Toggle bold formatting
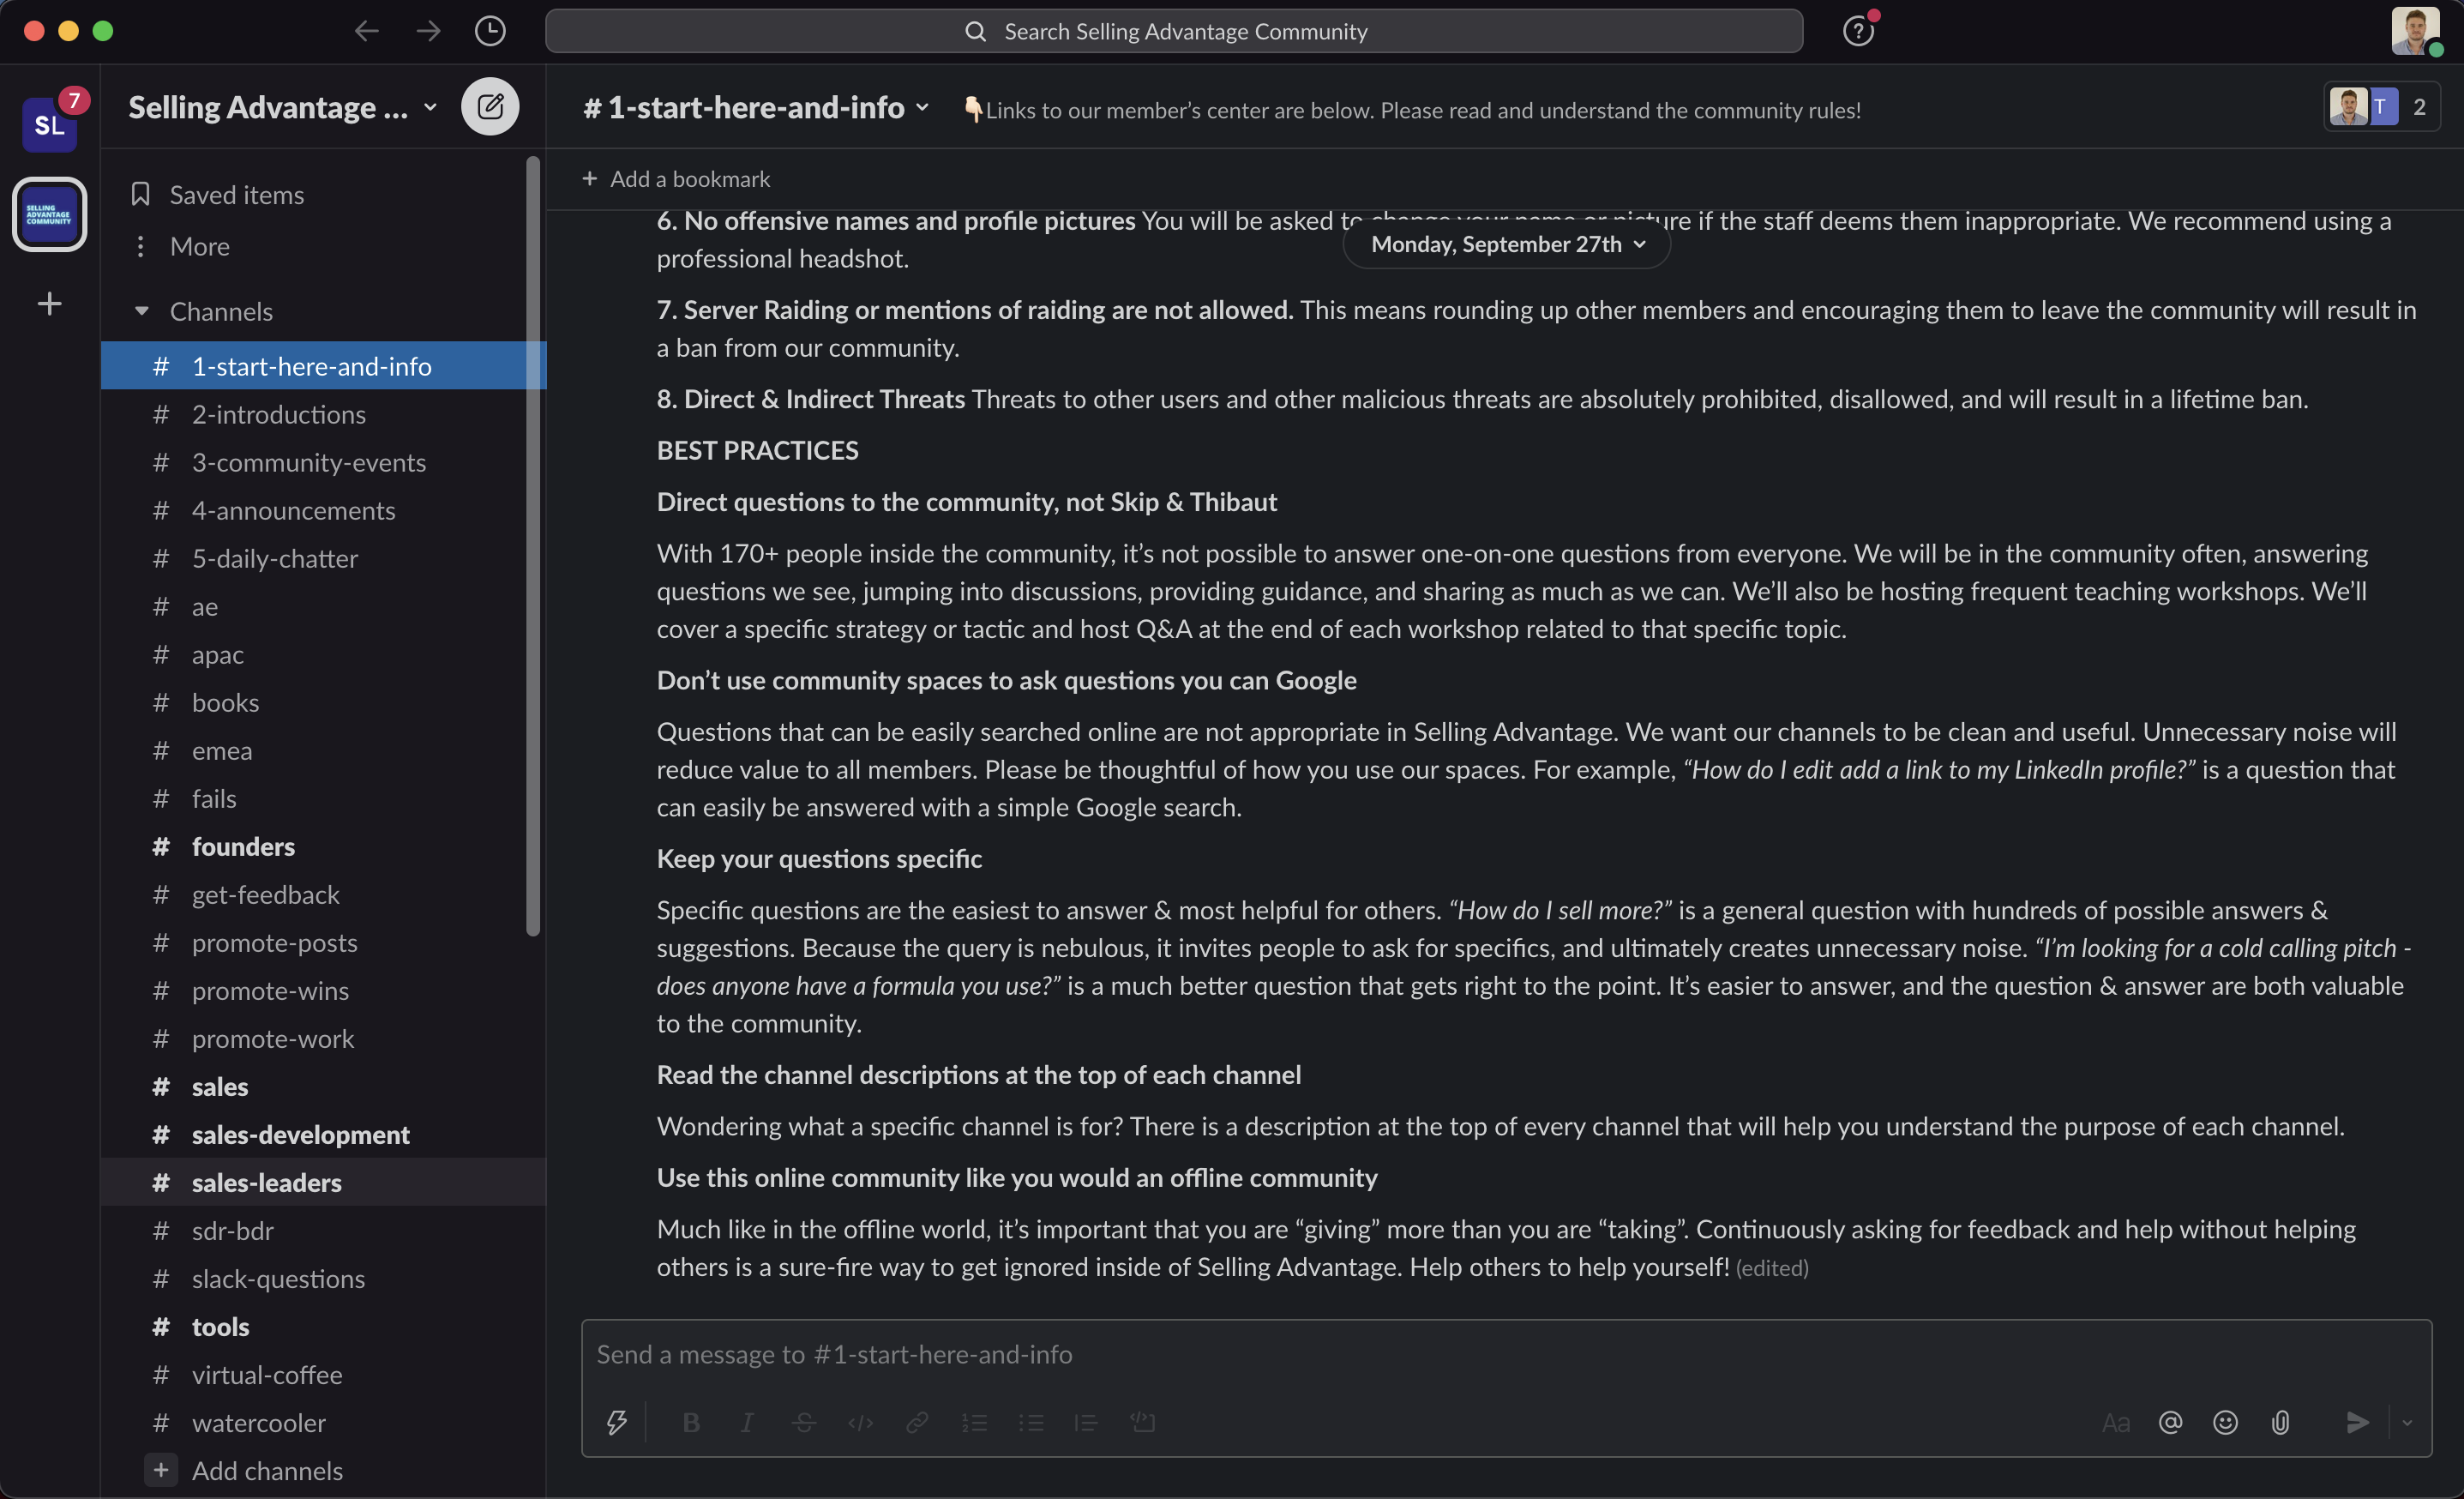2464x1499 pixels. pyautogui.click(x=691, y=1422)
